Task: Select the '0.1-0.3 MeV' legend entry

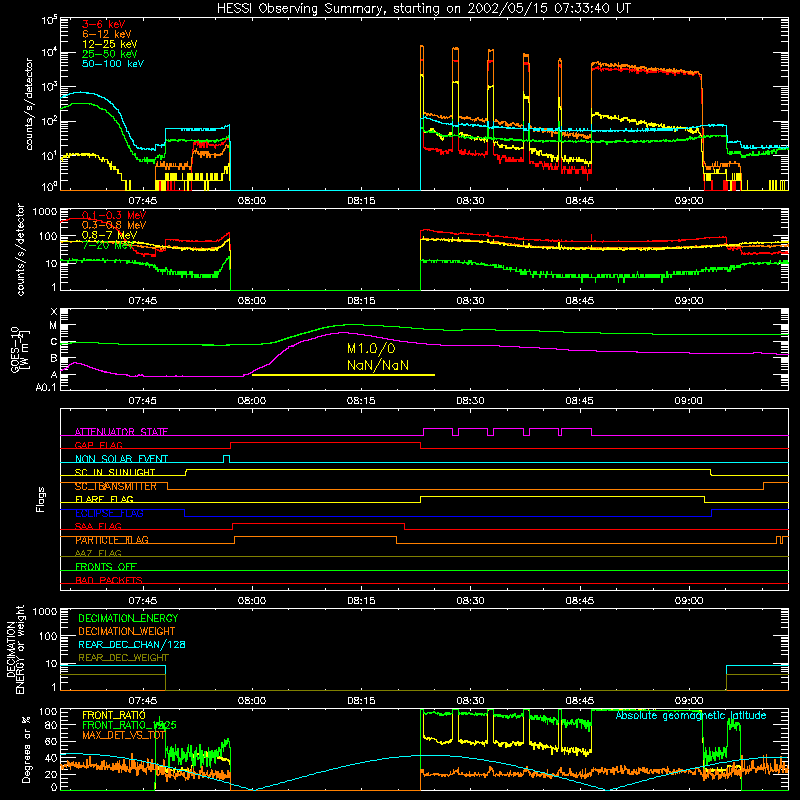Action: [x=114, y=215]
